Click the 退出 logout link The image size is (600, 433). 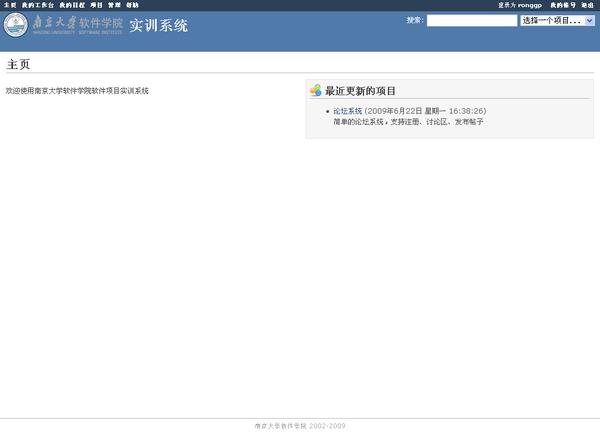[587, 5]
